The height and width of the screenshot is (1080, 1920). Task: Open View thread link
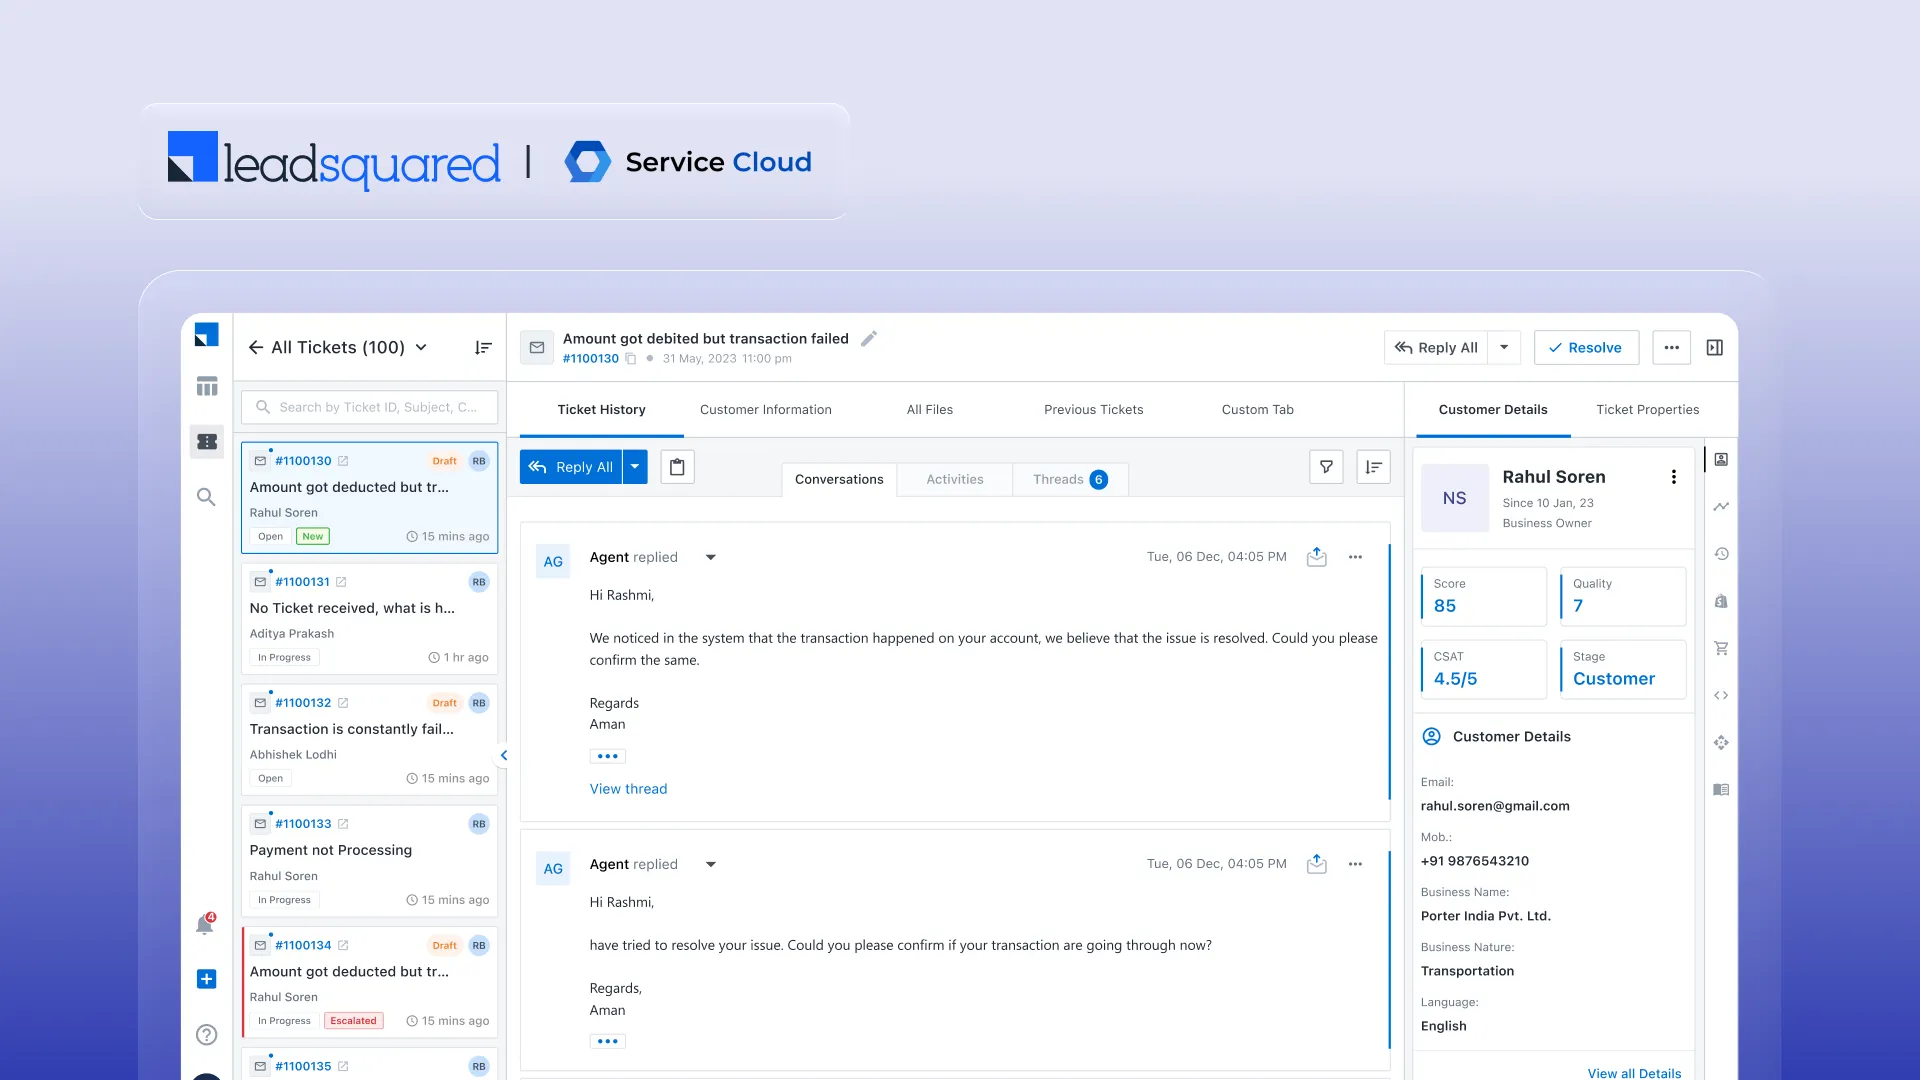coord(628,789)
